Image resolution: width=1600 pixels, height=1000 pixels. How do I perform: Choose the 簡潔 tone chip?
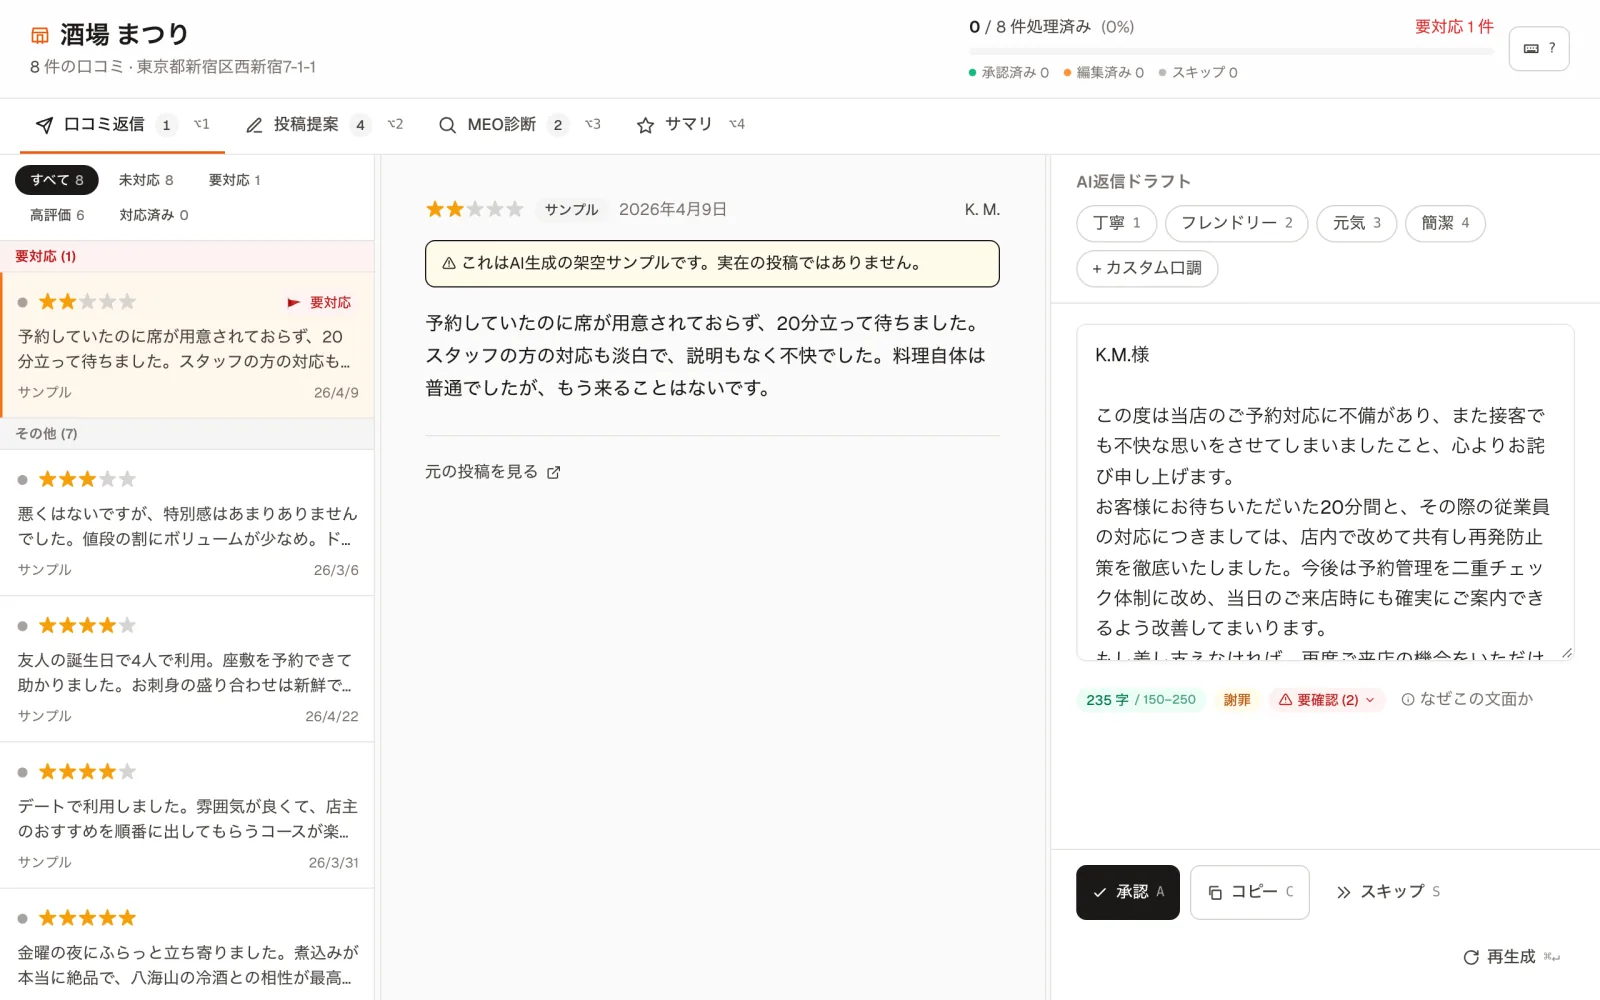click(x=1445, y=223)
